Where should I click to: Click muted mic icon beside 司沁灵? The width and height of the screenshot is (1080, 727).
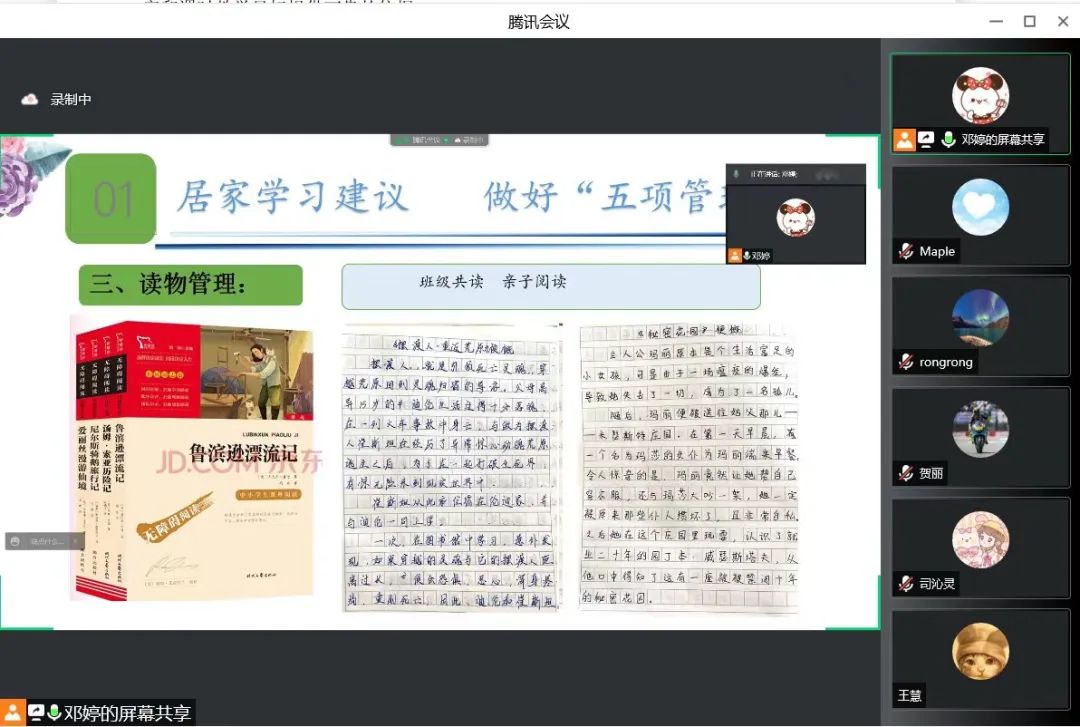[906, 584]
